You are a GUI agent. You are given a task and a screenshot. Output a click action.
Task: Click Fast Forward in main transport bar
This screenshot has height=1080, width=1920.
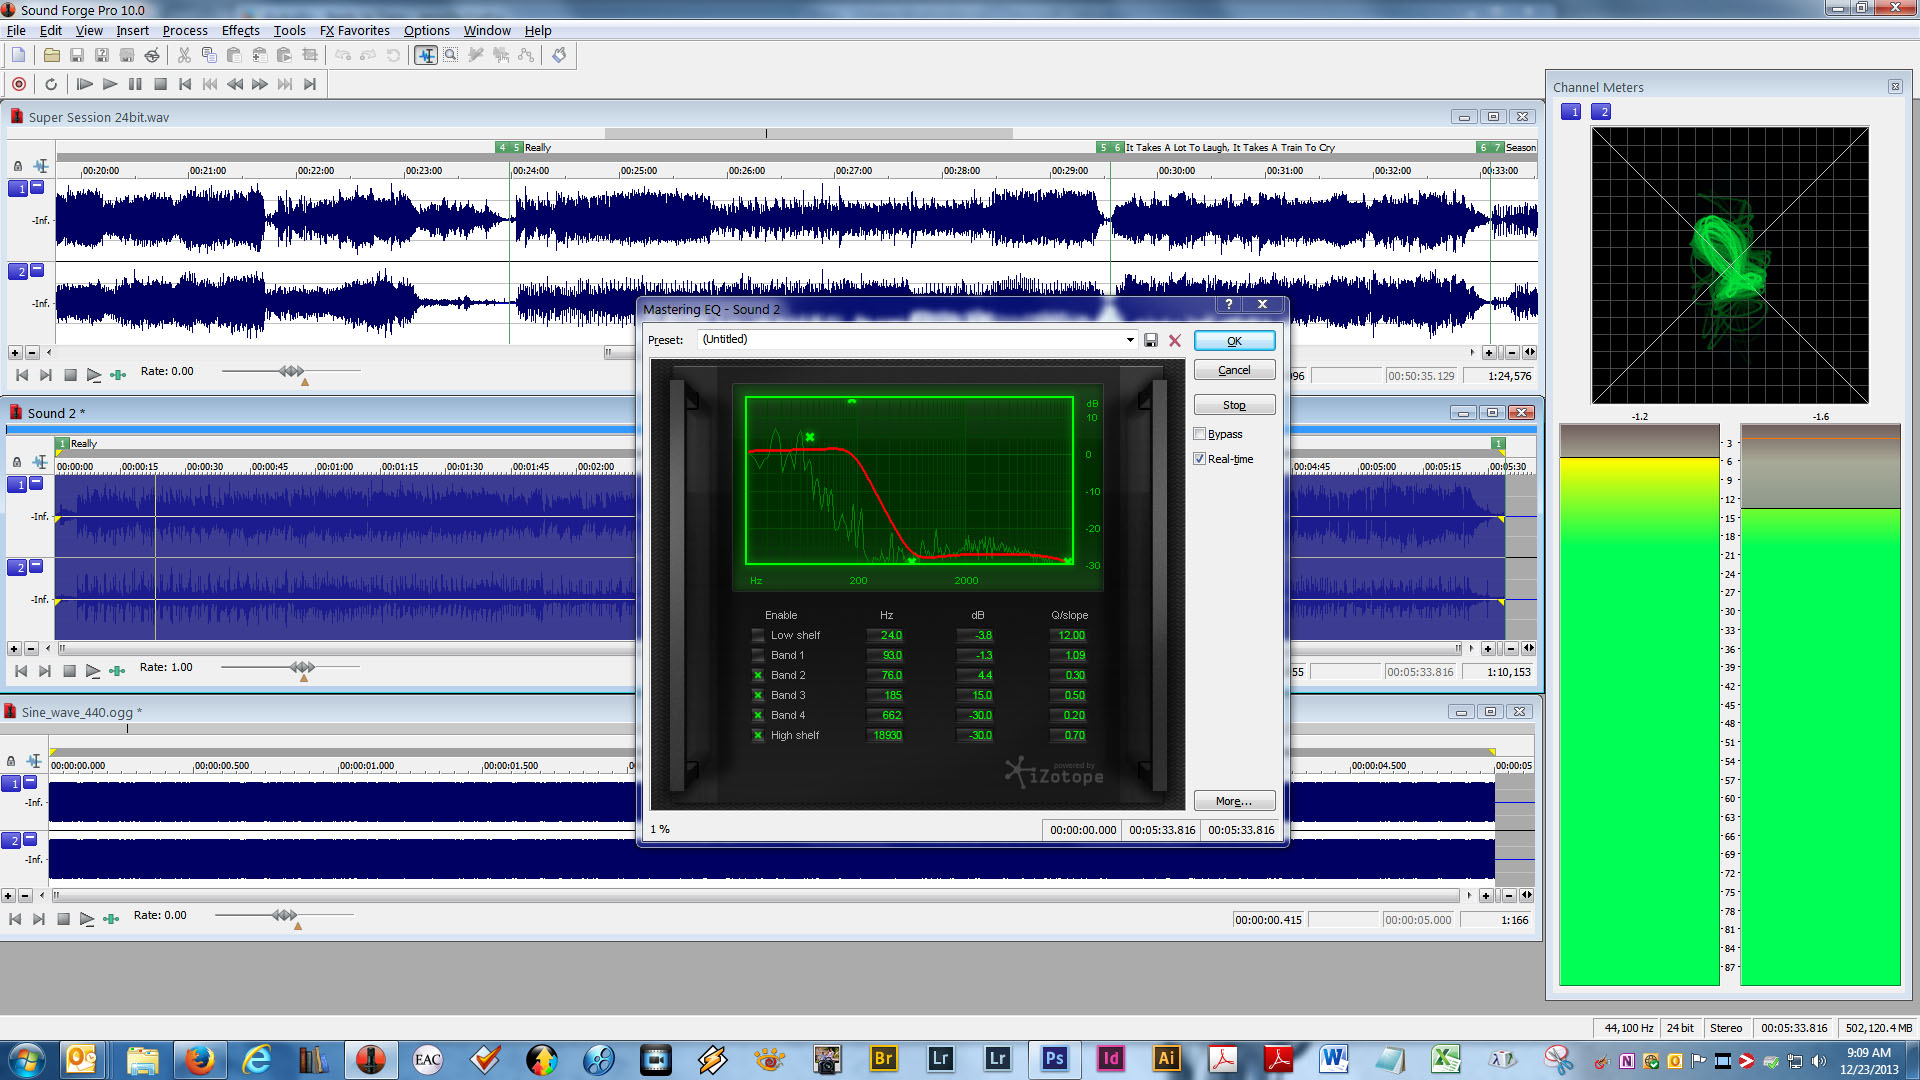tap(260, 84)
